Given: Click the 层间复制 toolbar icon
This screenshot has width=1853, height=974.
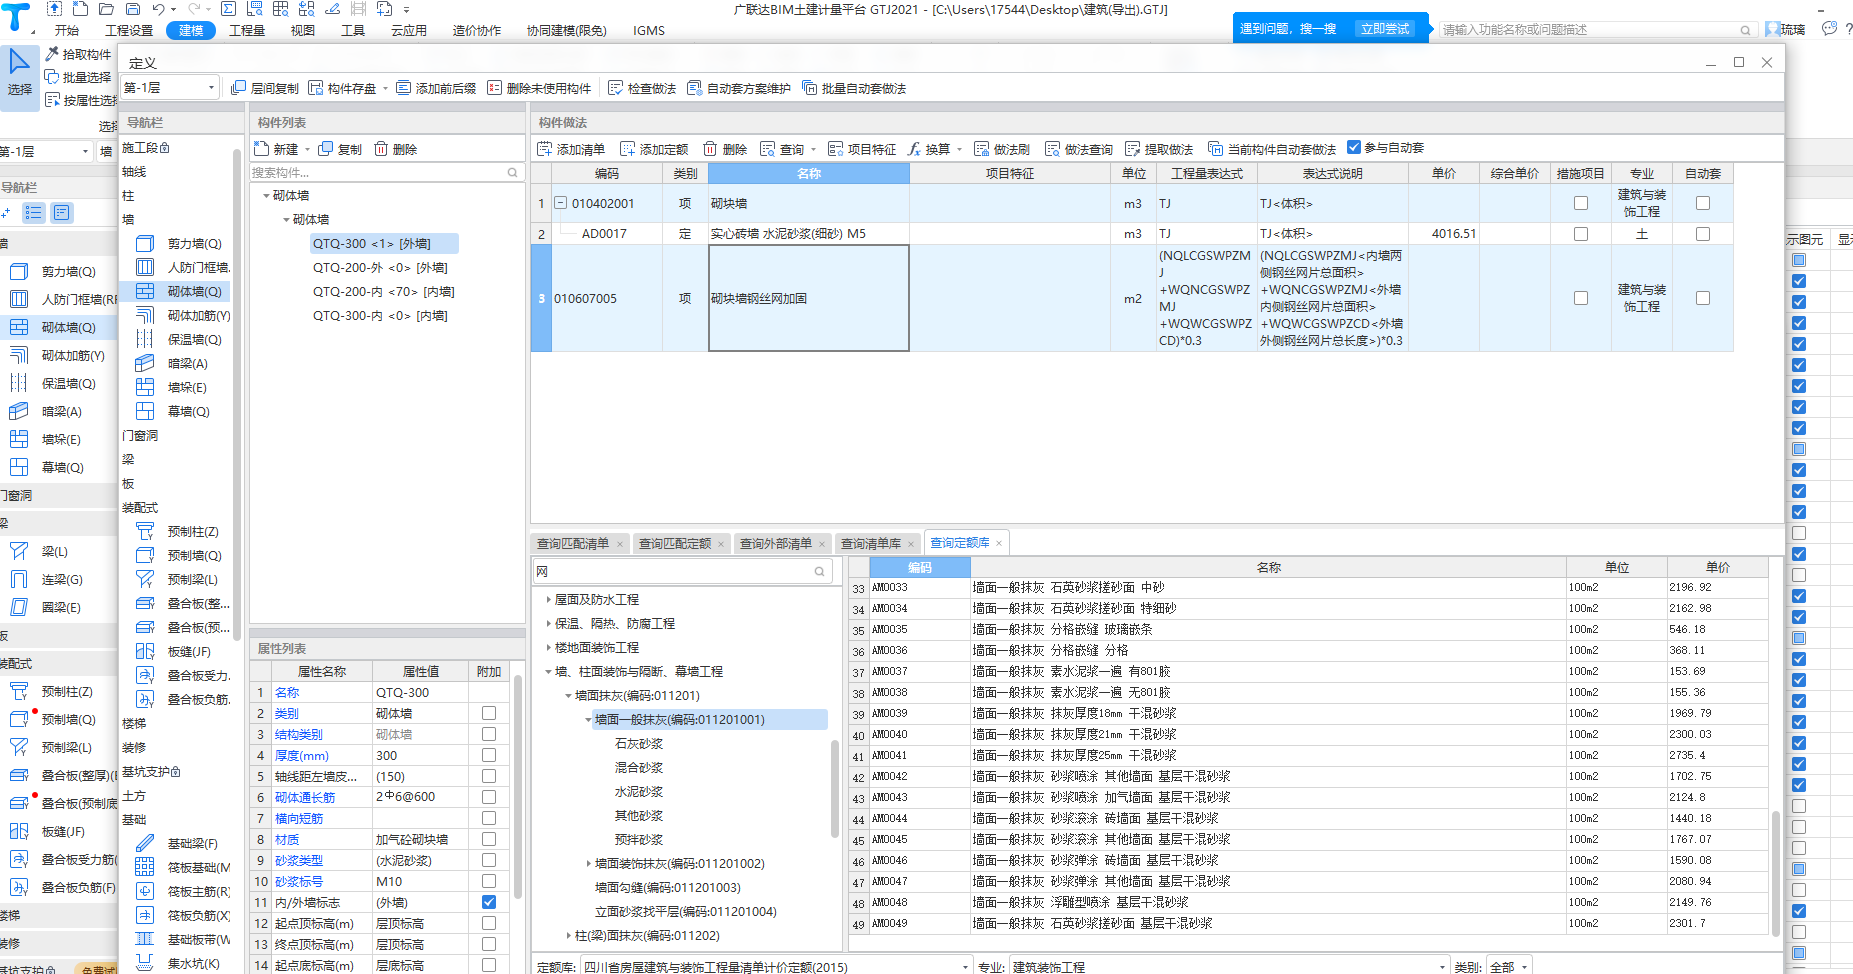Looking at the screenshot, I should (238, 88).
